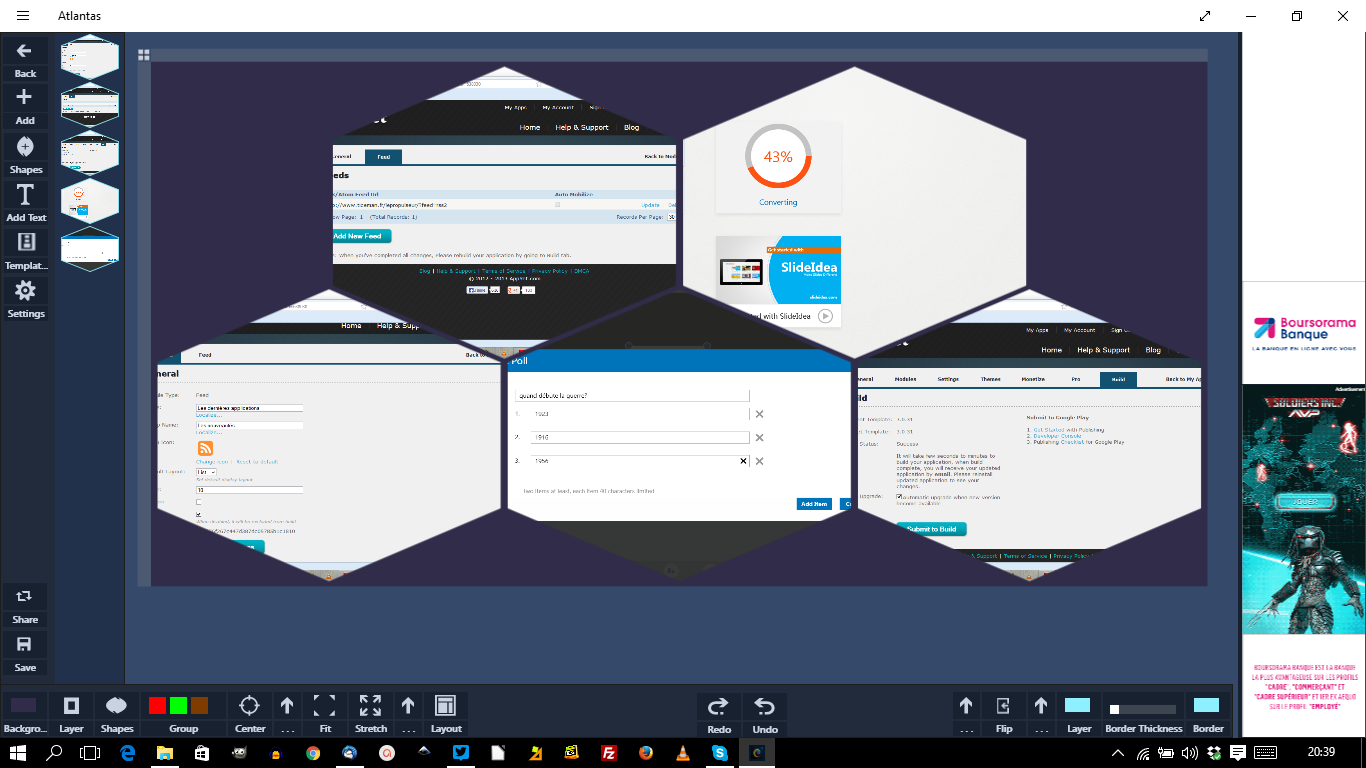Select the Add Text tool
The height and width of the screenshot is (768, 1366).
click(x=25, y=195)
